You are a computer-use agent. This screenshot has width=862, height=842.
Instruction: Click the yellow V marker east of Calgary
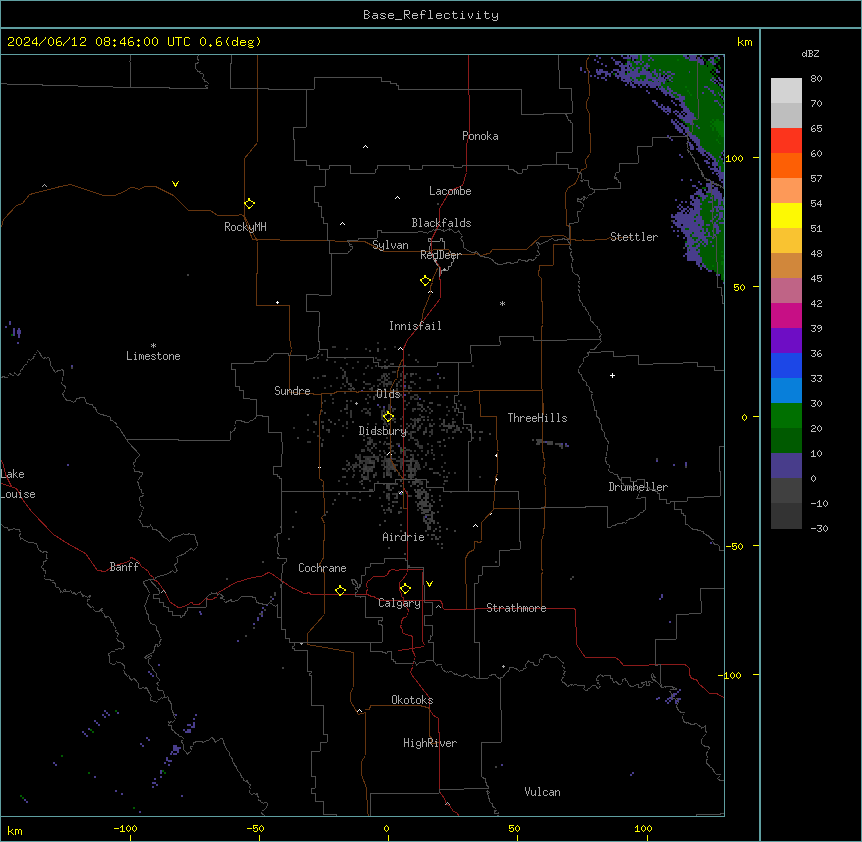click(429, 584)
